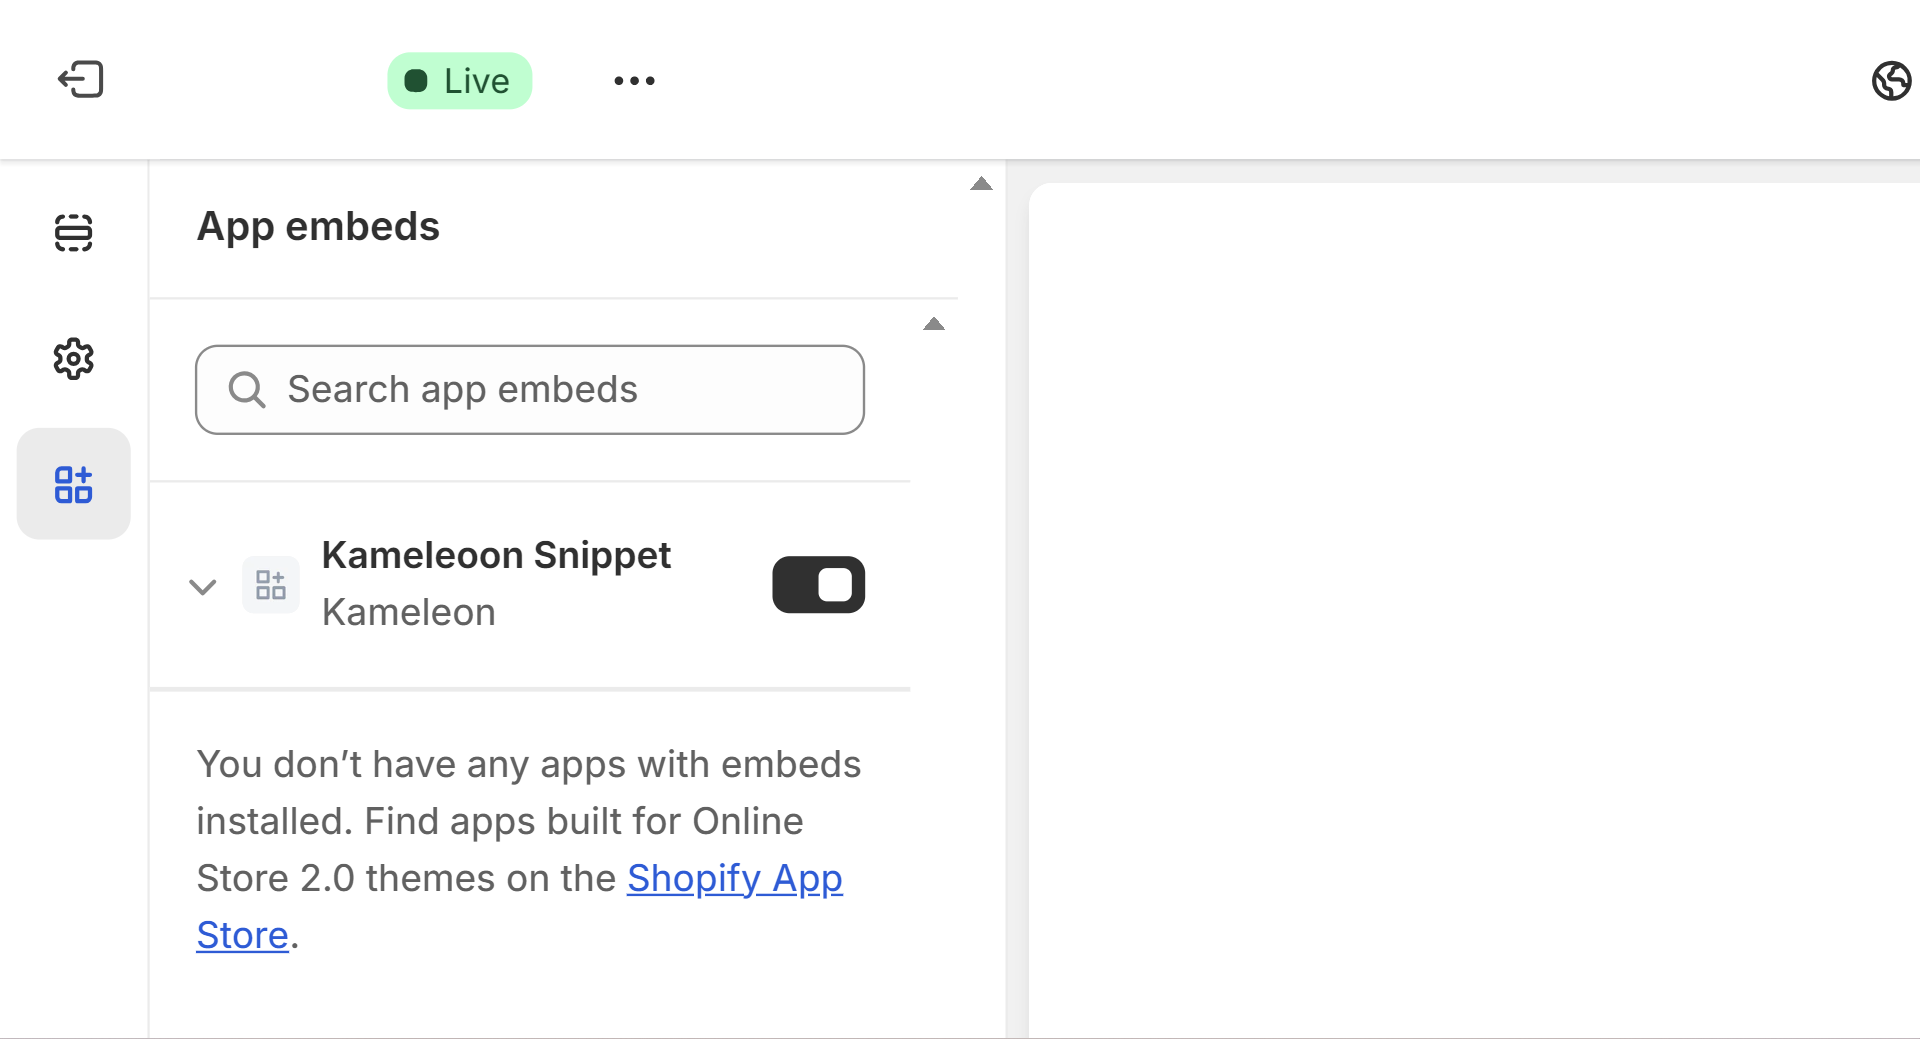Viewport: 1920px width, 1039px height.
Task: Open the three-dot more actions menu
Action: click(x=634, y=81)
